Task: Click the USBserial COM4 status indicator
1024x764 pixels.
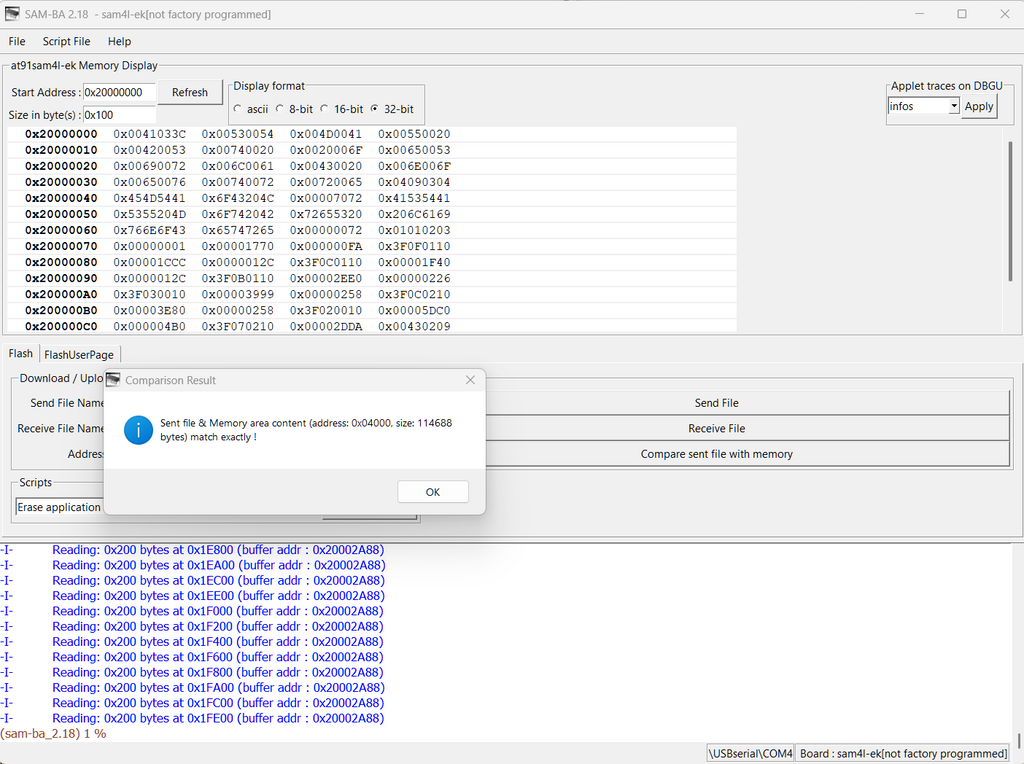Action: pos(749,753)
